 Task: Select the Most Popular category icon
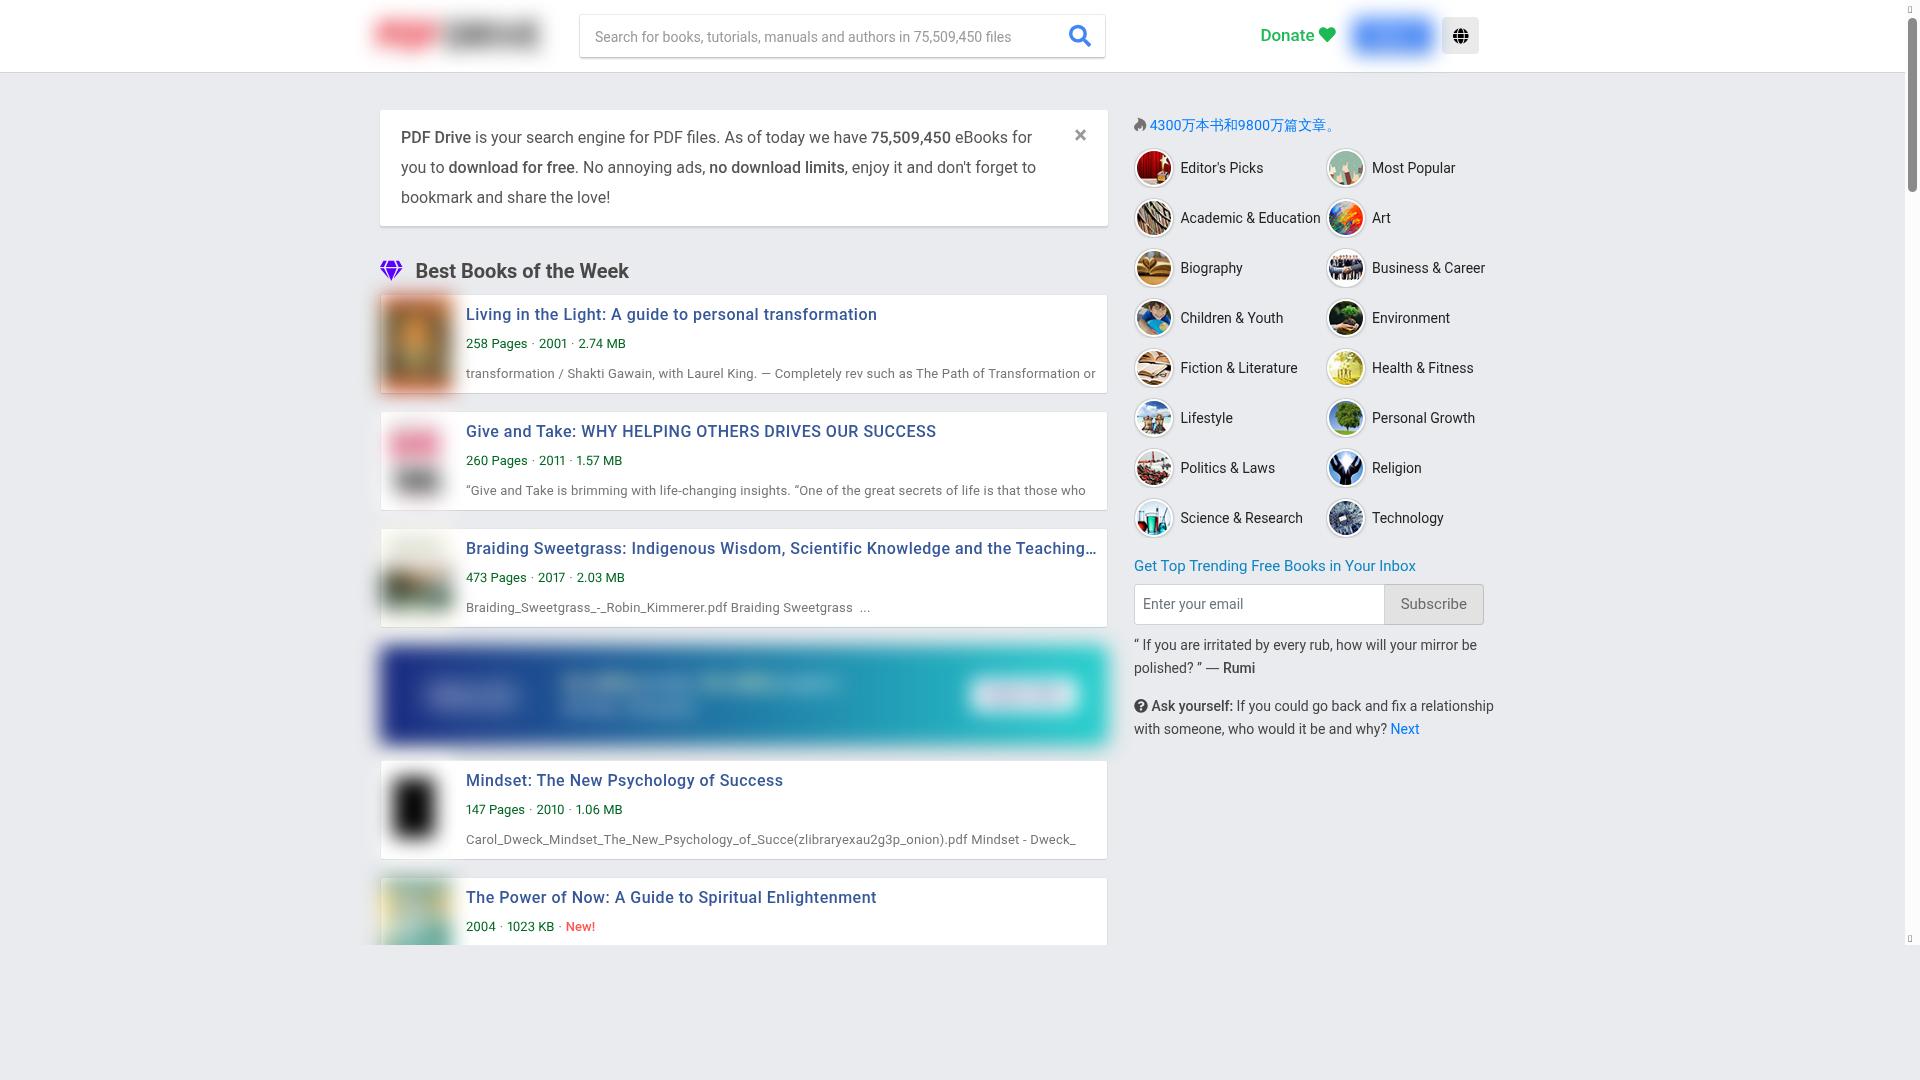[1345, 168]
